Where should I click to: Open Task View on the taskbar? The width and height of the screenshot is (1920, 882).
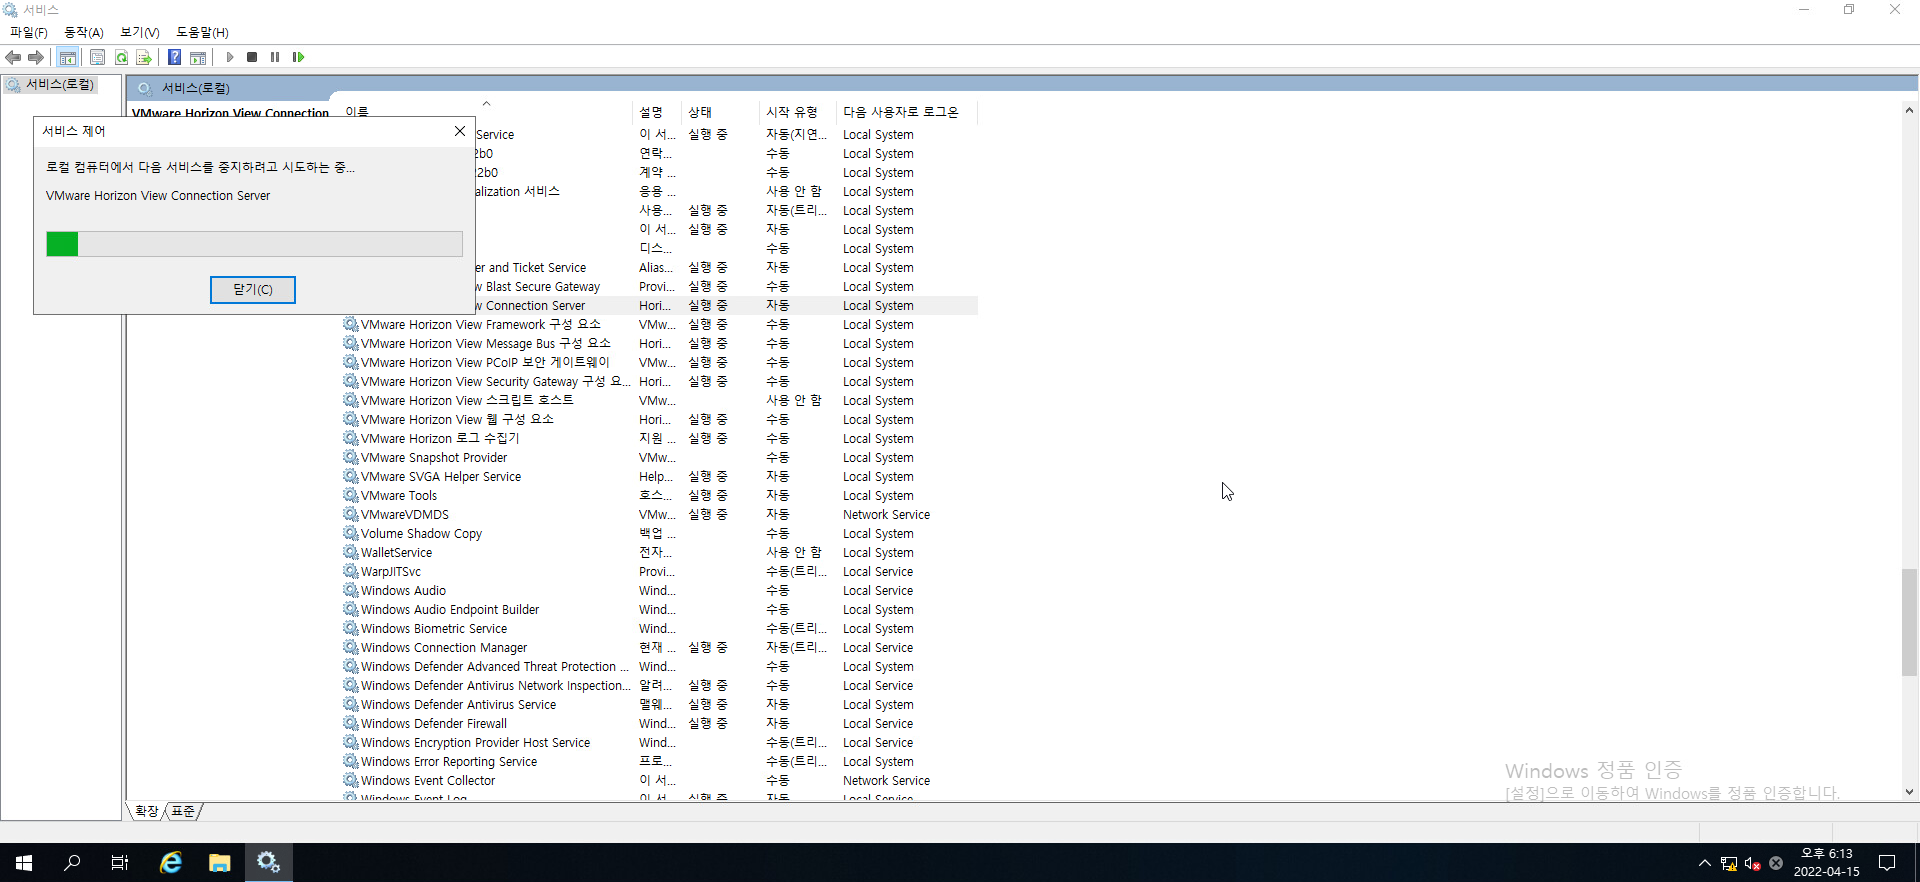(120, 862)
